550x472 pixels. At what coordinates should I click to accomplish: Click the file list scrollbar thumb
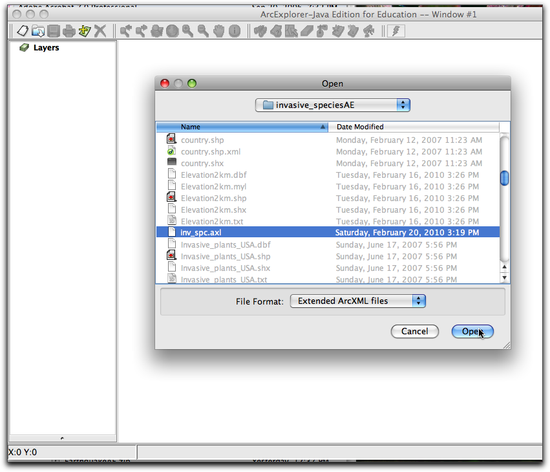[x=504, y=178]
